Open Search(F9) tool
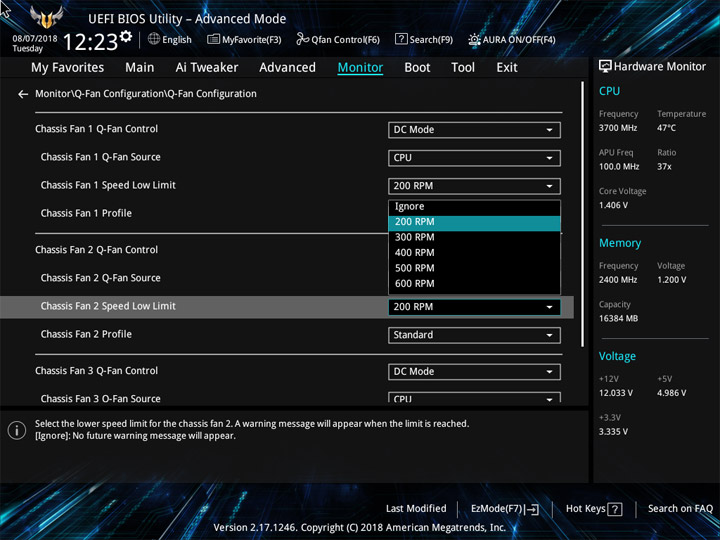Image resolution: width=720 pixels, height=540 pixels. 424,39
